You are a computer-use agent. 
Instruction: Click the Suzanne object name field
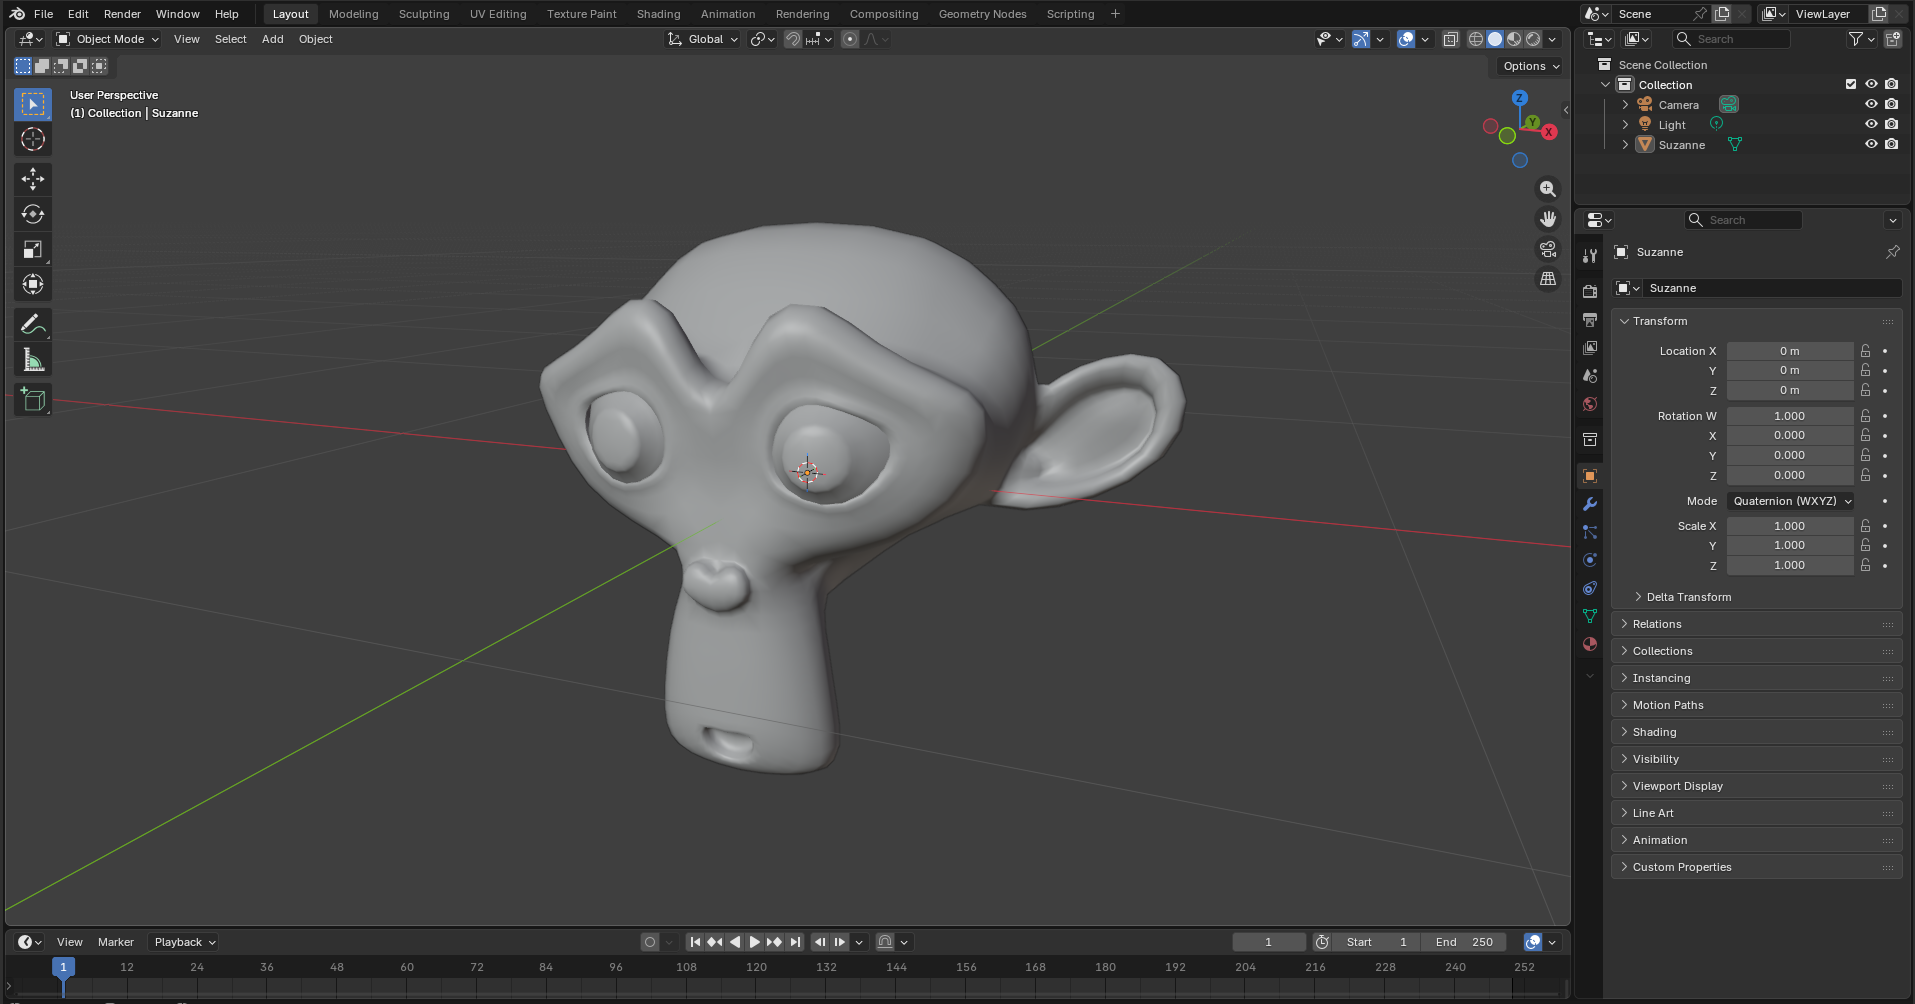(1770, 288)
